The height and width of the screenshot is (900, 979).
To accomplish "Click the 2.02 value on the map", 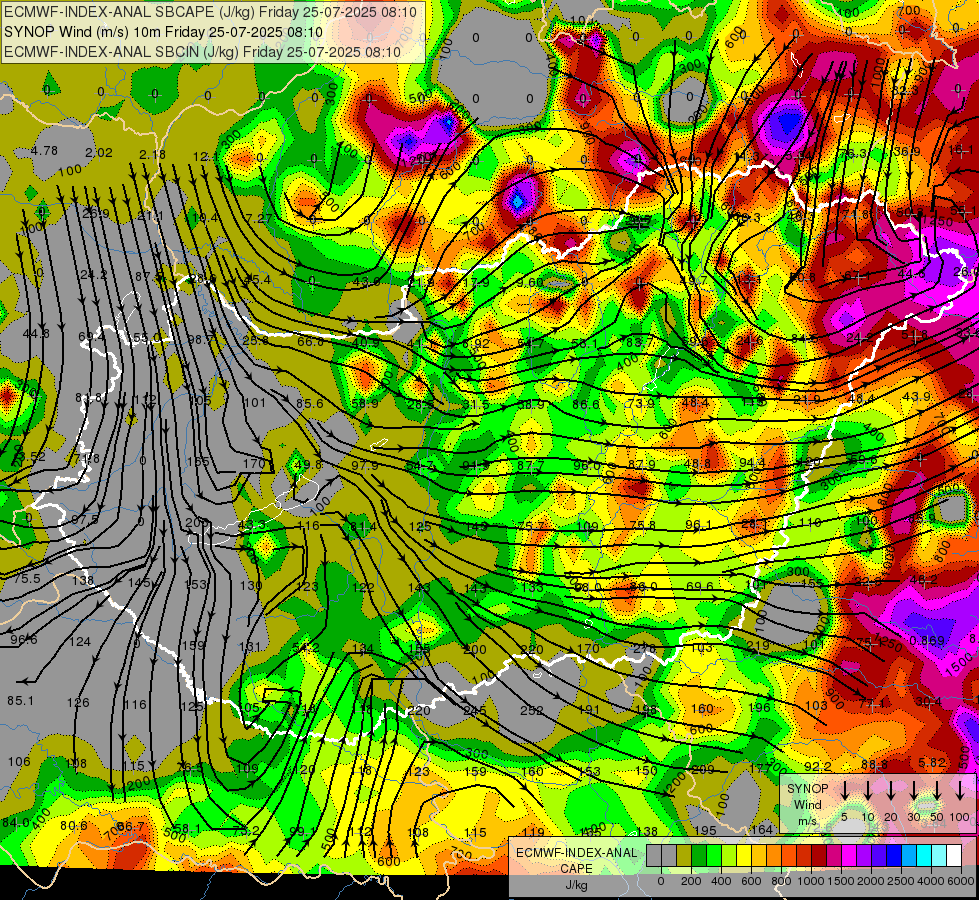I will [x=99, y=153].
